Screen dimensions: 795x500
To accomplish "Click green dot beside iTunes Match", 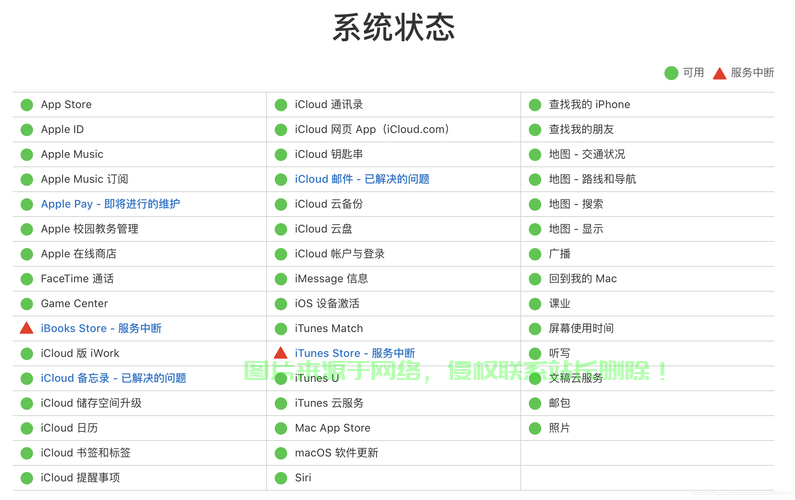I will 280,329.
